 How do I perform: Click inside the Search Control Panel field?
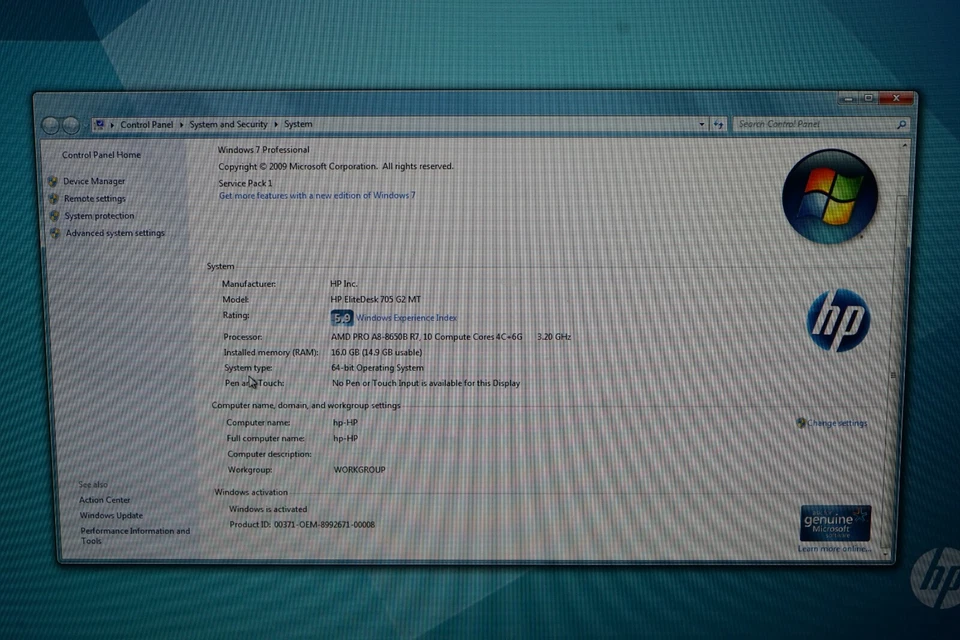810,124
